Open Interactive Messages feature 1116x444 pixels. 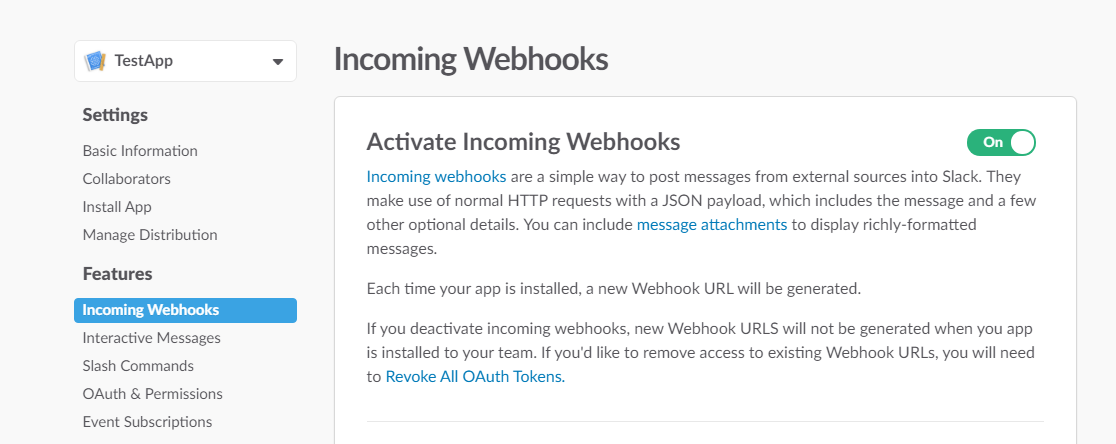(152, 338)
